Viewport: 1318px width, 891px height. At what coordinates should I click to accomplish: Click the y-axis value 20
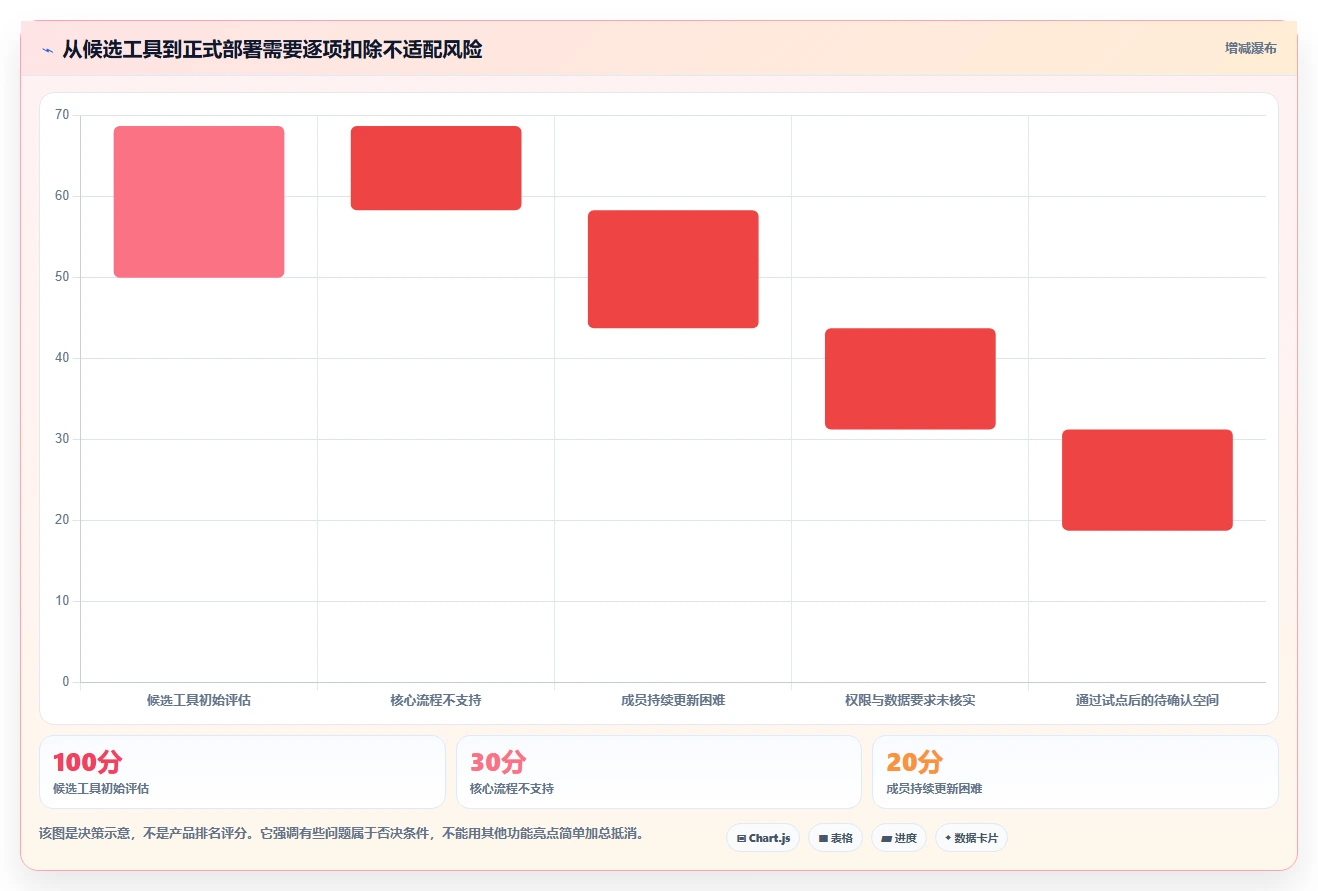click(62, 520)
